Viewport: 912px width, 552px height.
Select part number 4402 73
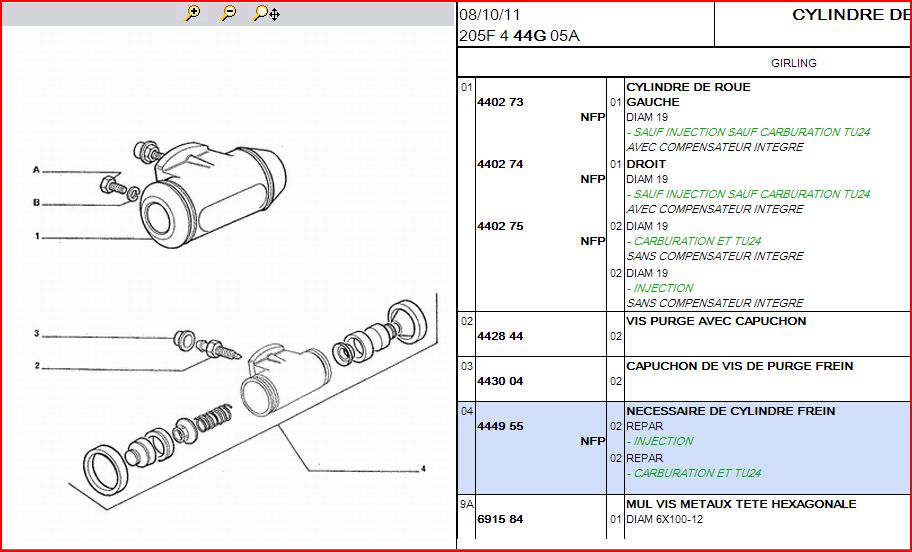(x=500, y=102)
